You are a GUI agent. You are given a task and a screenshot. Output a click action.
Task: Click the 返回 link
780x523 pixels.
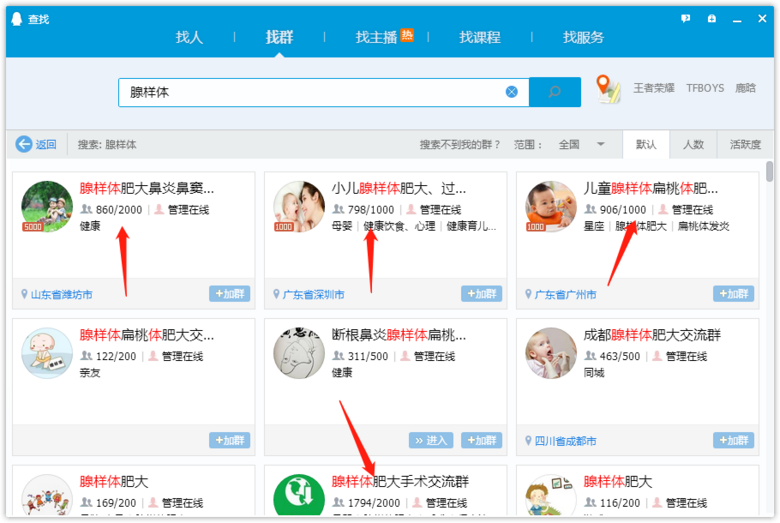click(x=46, y=144)
